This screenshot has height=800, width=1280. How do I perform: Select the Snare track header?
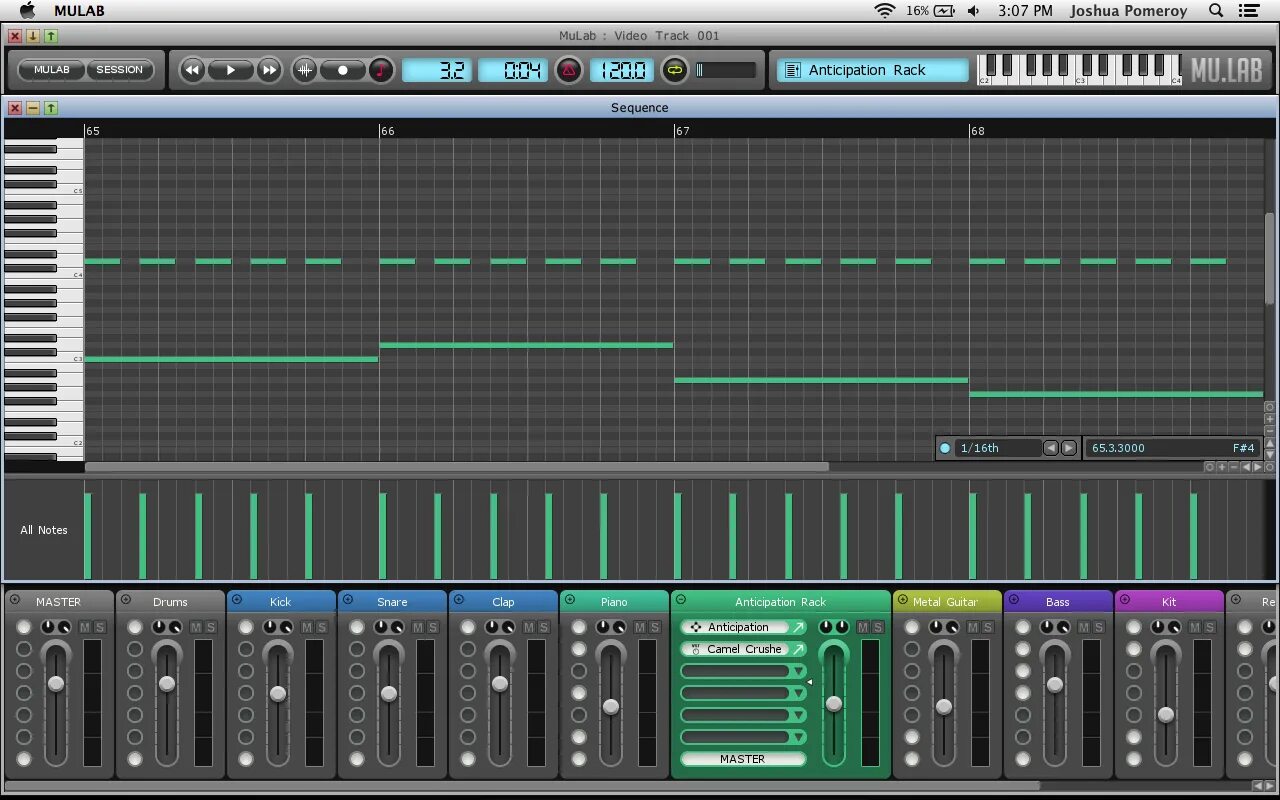(x=392, y=601)
